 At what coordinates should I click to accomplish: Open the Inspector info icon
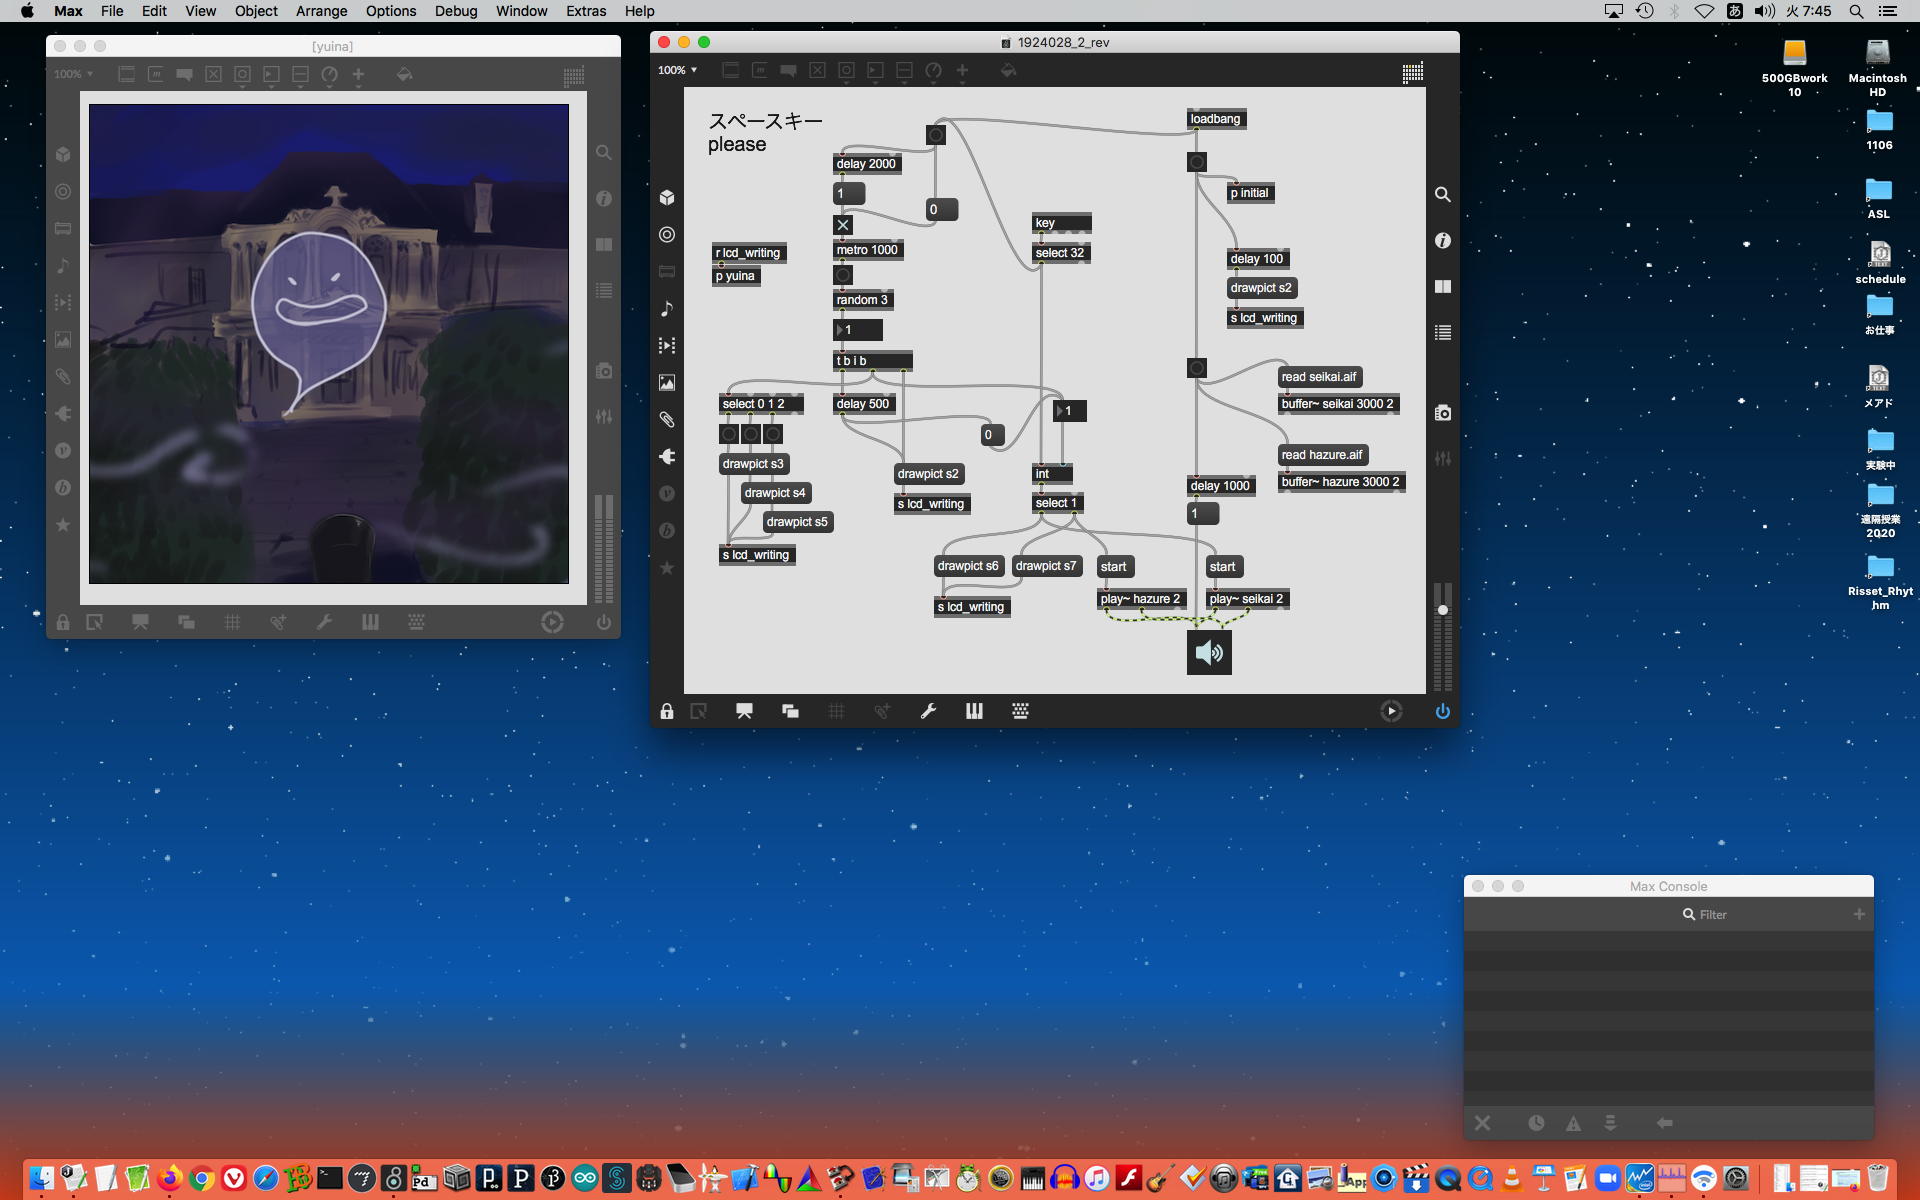(1442, 241)
